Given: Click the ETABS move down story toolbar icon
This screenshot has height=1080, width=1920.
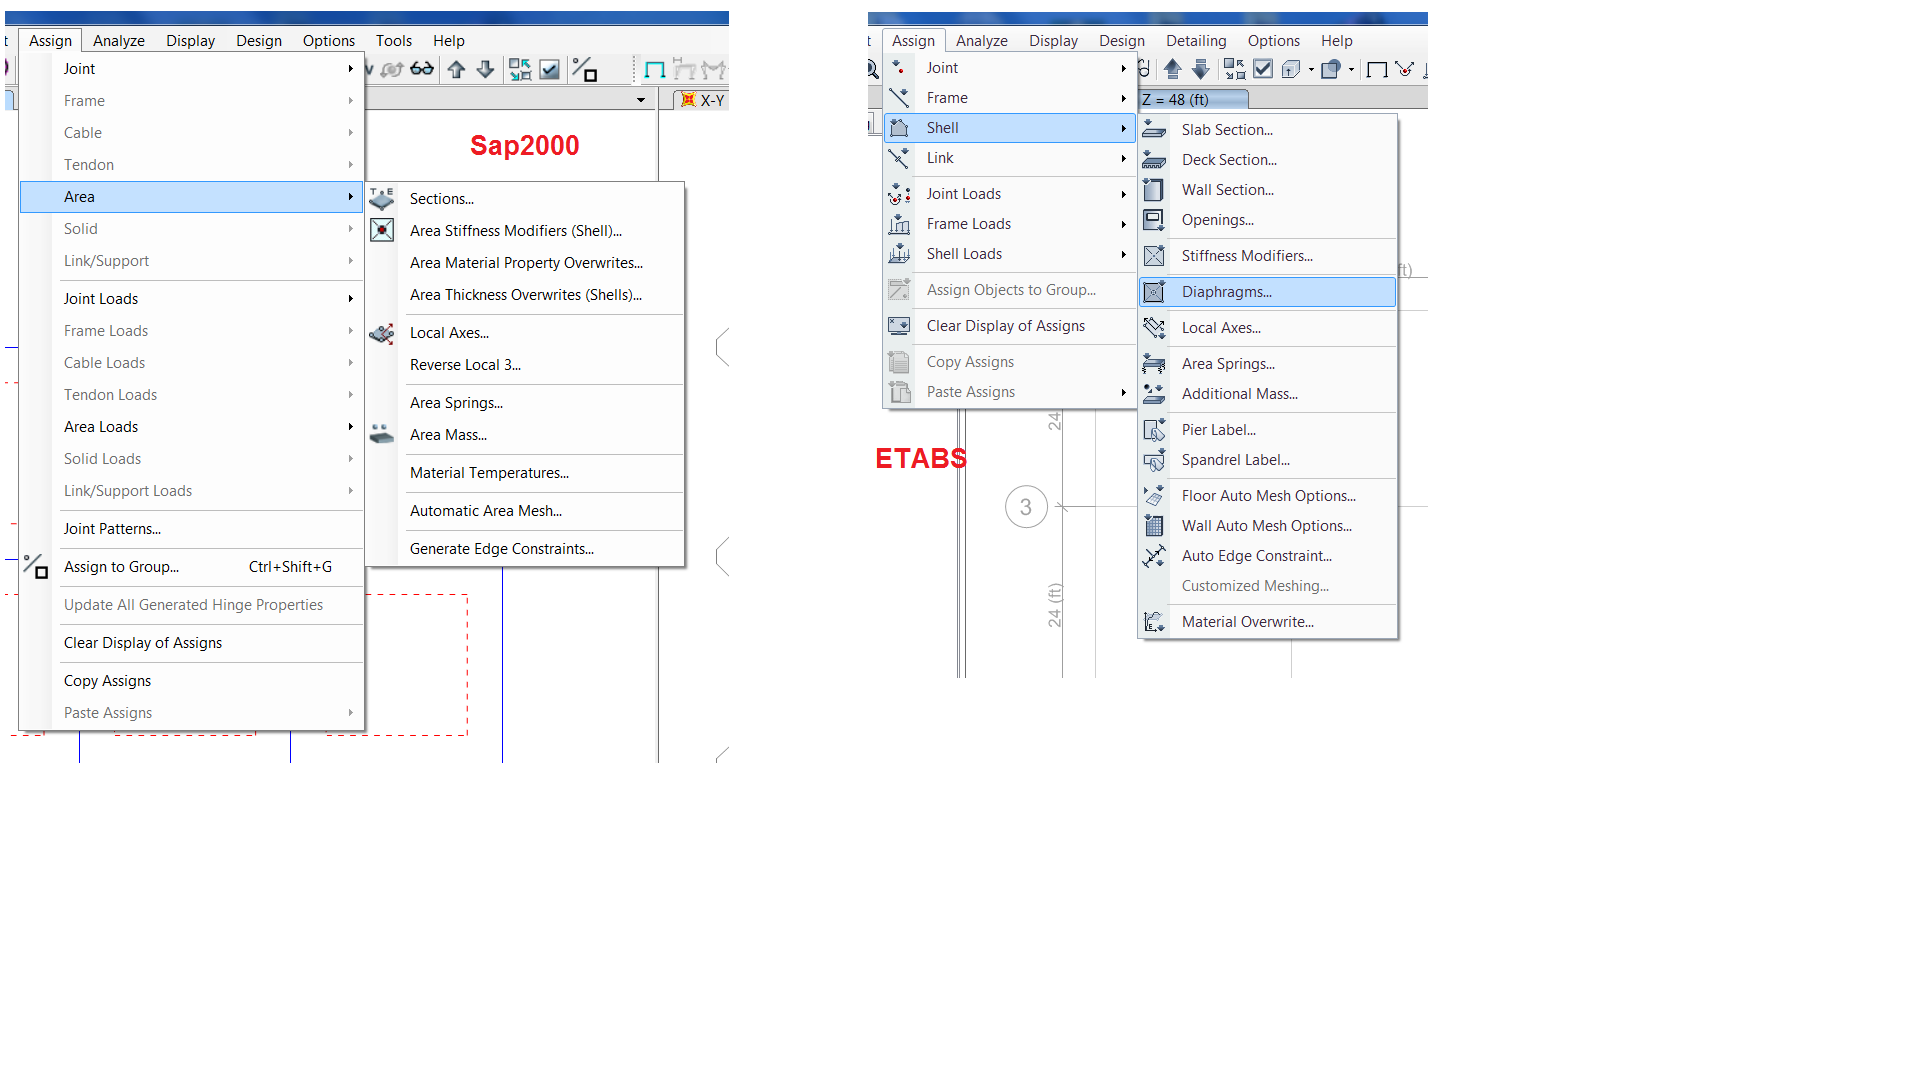Looking at the screenshot, I should [x=1201, y=69].
